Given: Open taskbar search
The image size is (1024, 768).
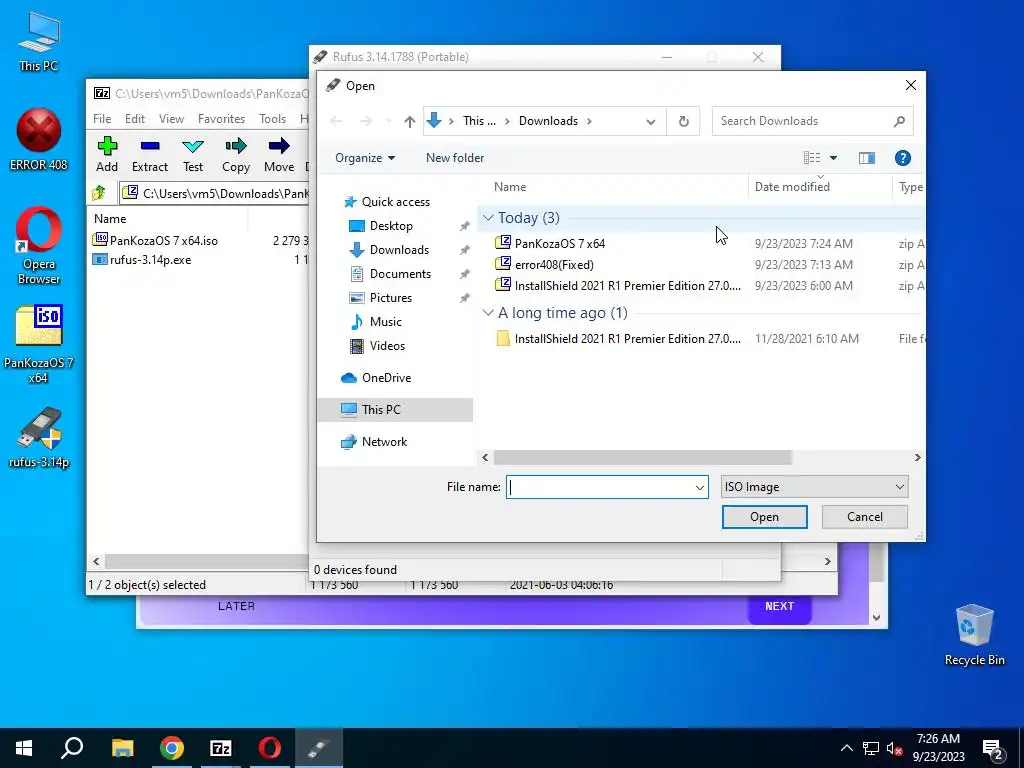Looking at the screenshot, I should click(72, 748).
